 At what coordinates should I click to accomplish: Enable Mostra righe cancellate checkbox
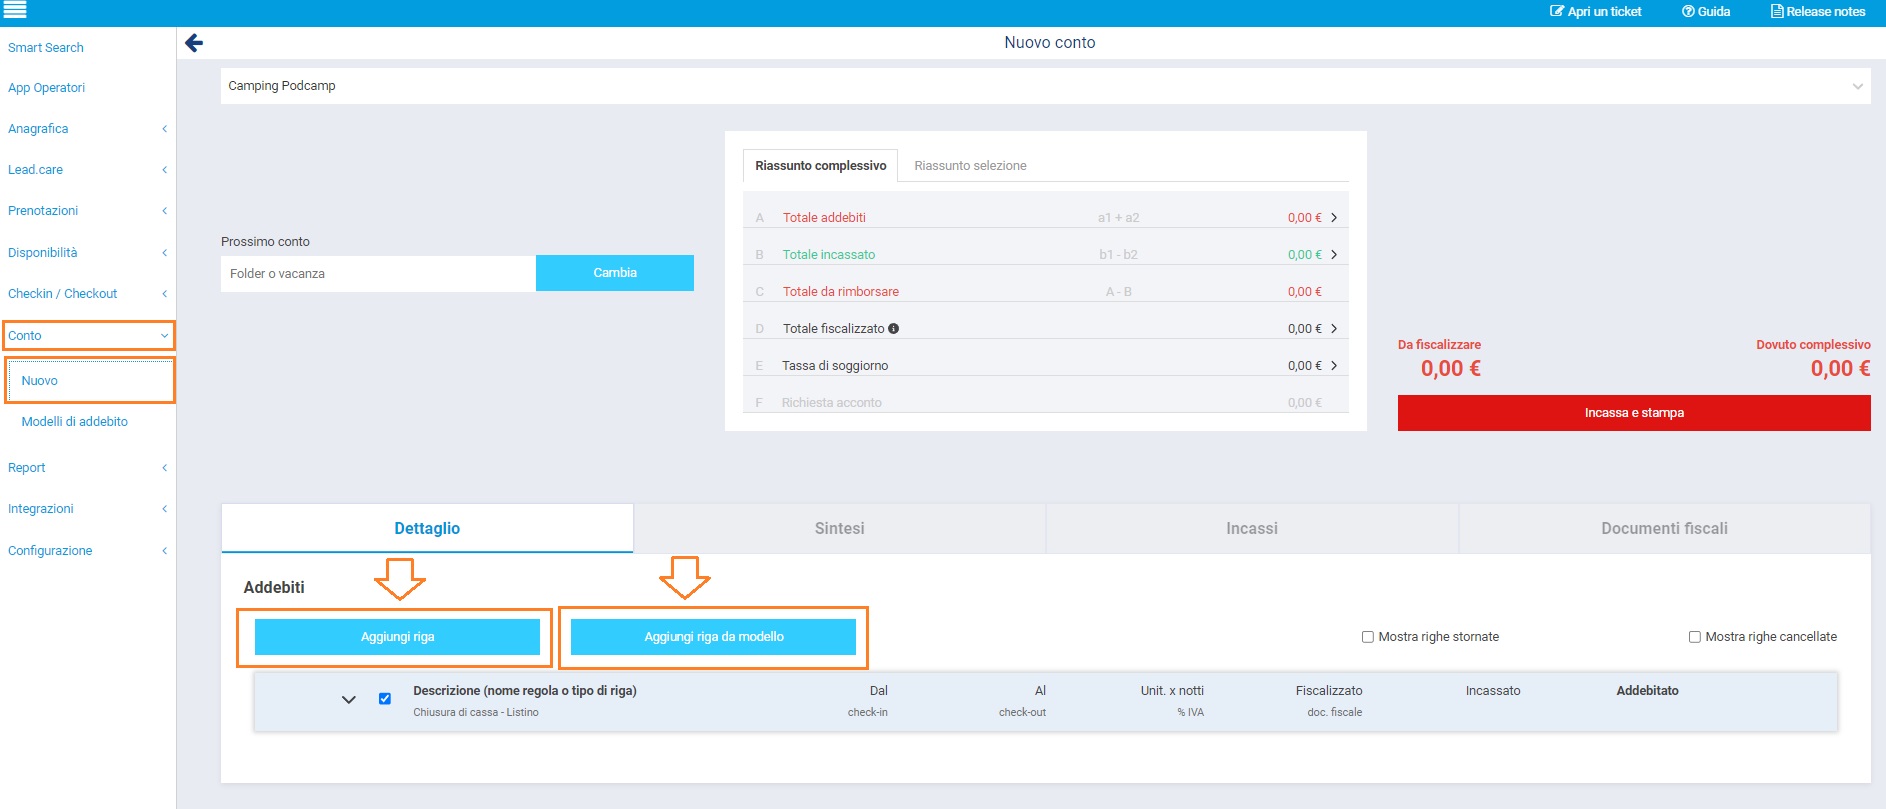(x=1695, y=637)
